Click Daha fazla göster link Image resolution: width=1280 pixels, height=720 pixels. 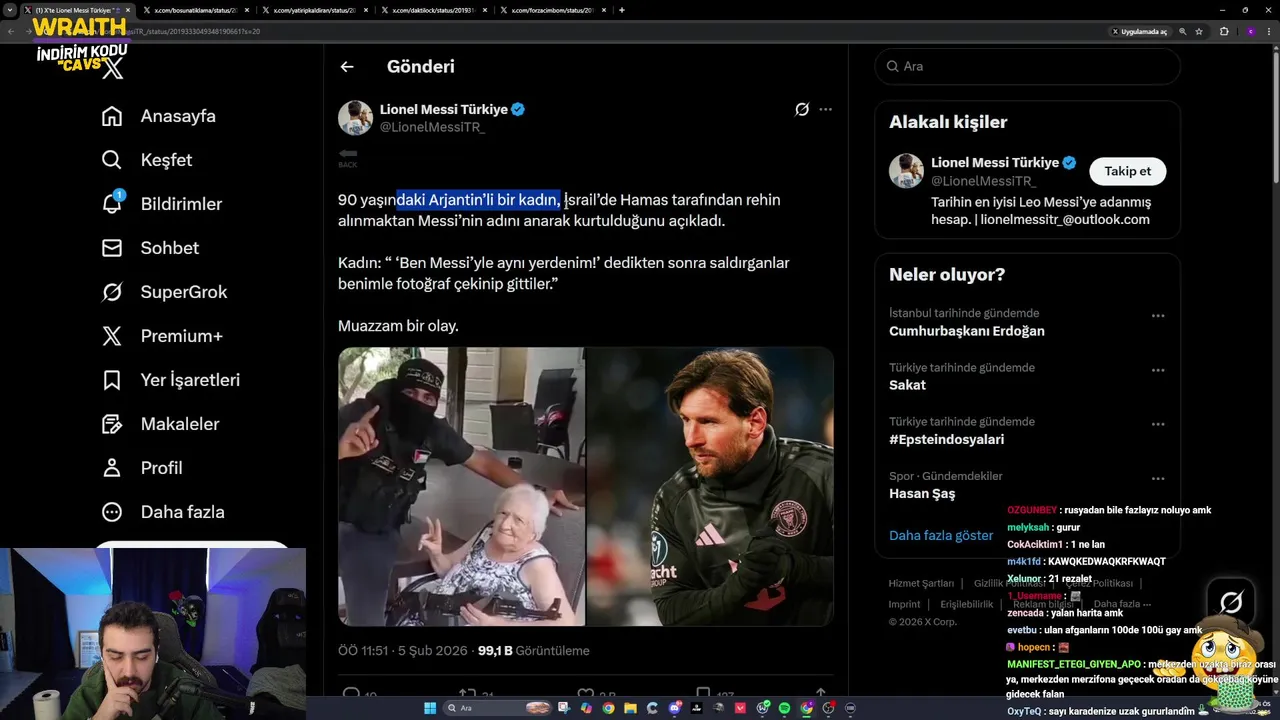(x=941, y=535)
